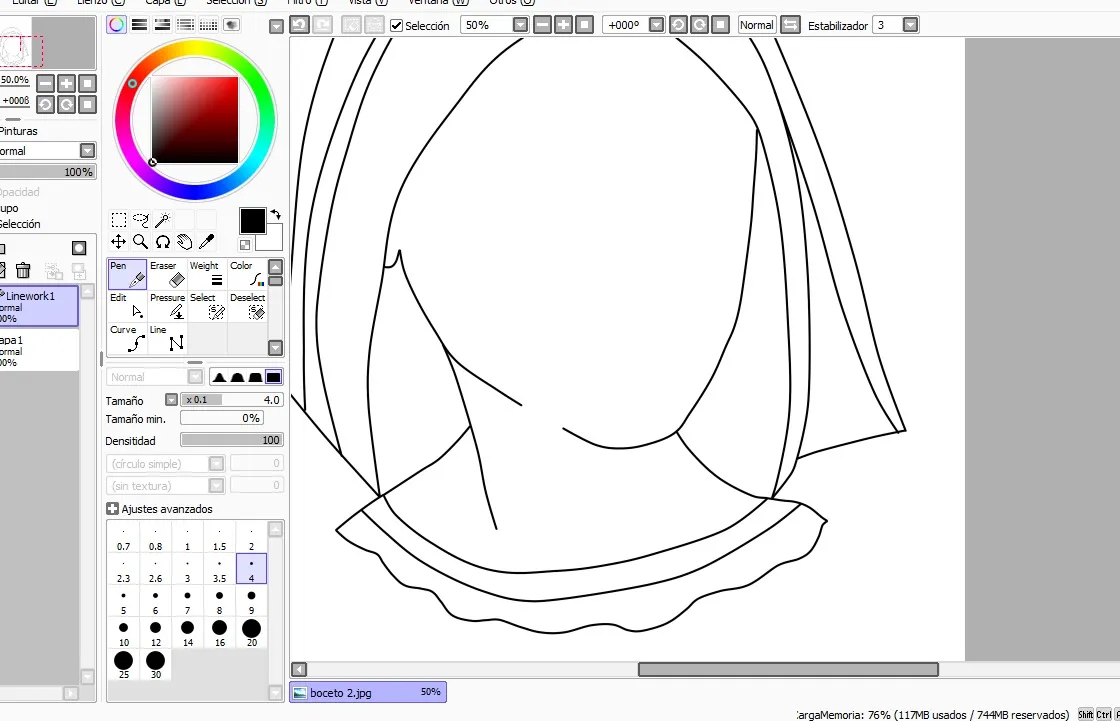Screen dimensions: 1120x721
Task: Select the eyedropper tool
Action: tap(206, 242)
